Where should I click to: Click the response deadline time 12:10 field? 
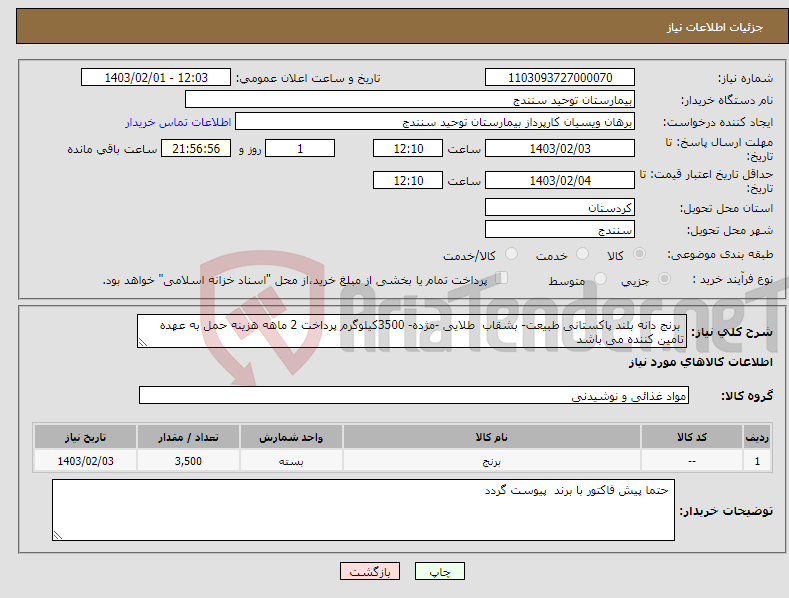point(408,148)
